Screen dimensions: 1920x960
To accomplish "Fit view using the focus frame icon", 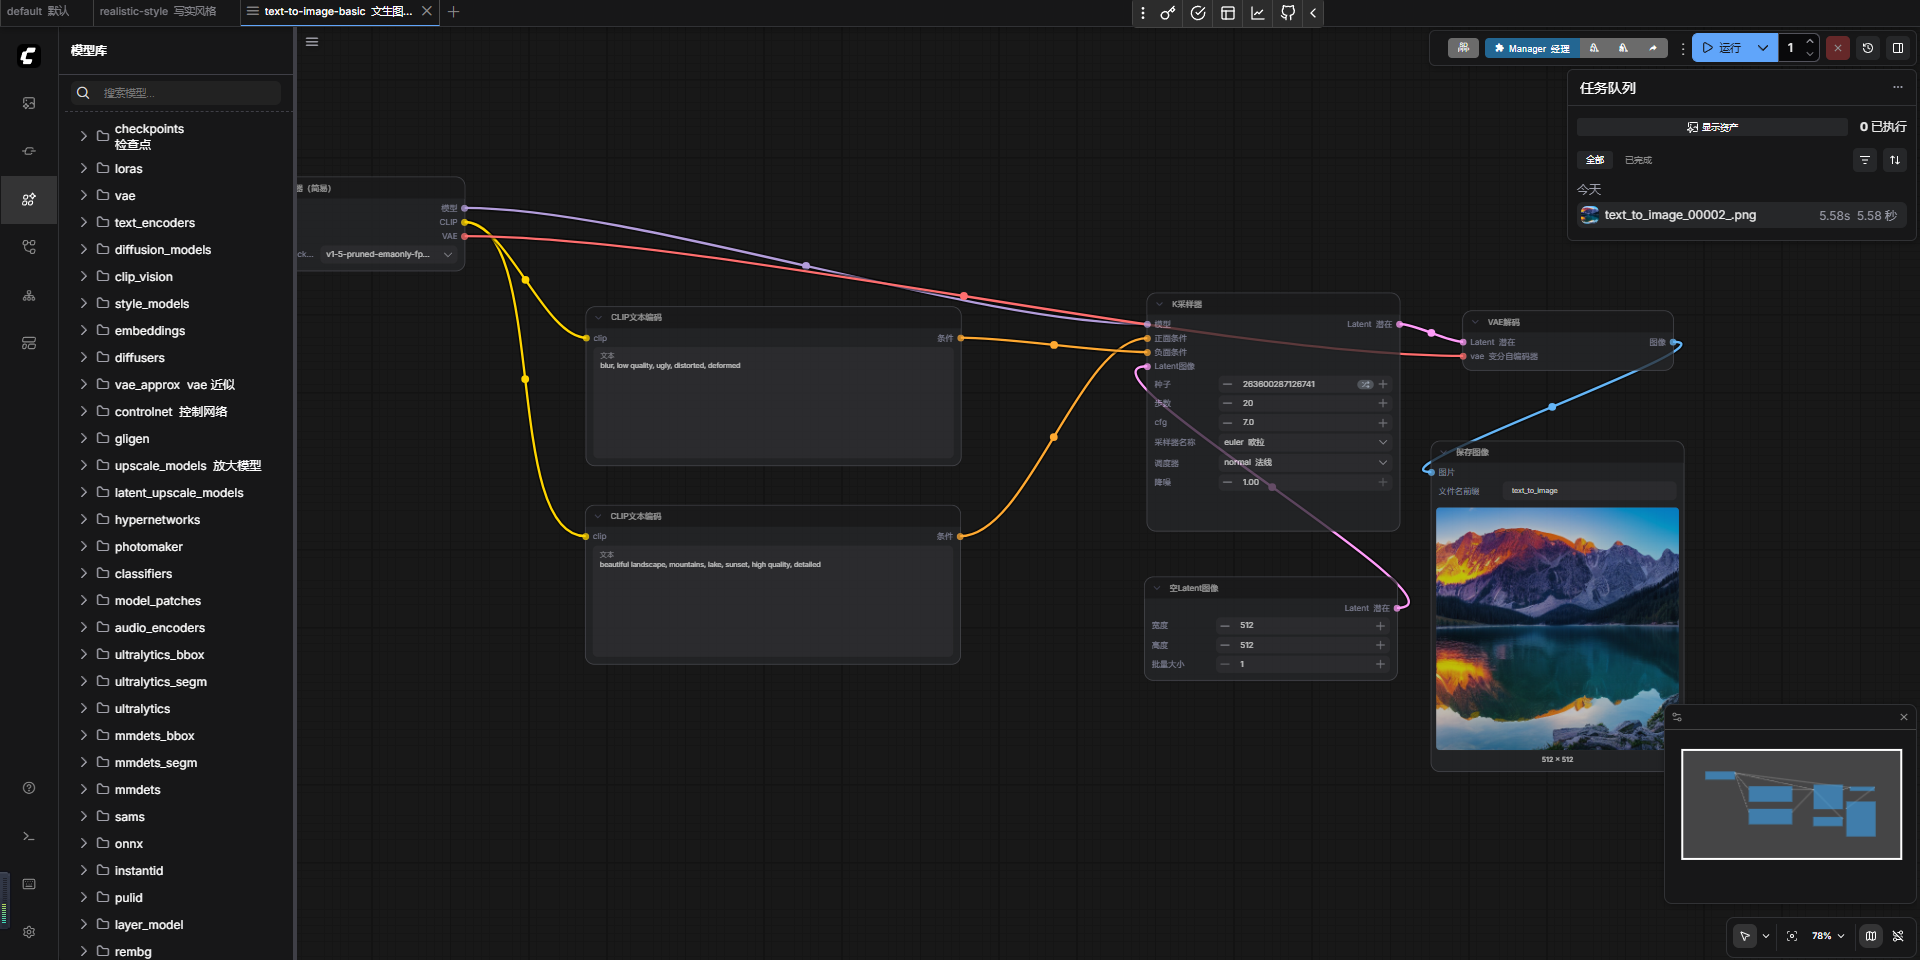I will 1792,936.
